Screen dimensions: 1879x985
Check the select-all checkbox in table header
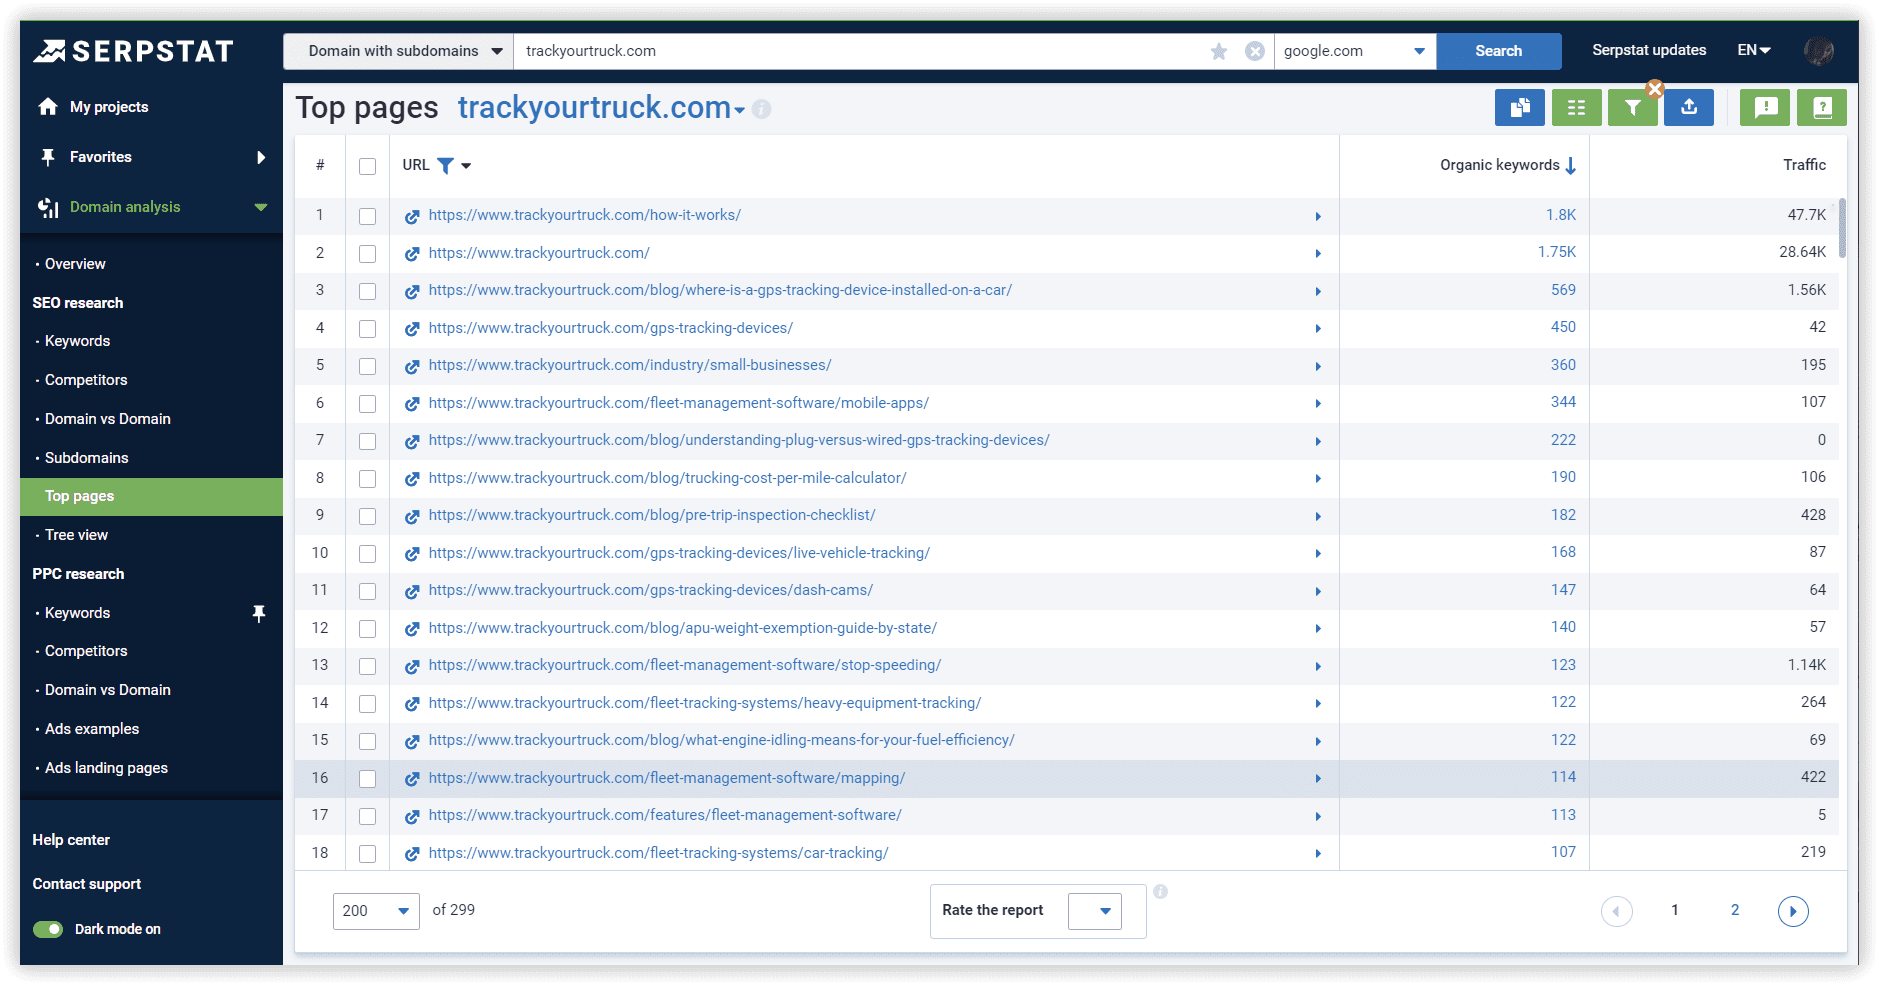pos(367,166)
